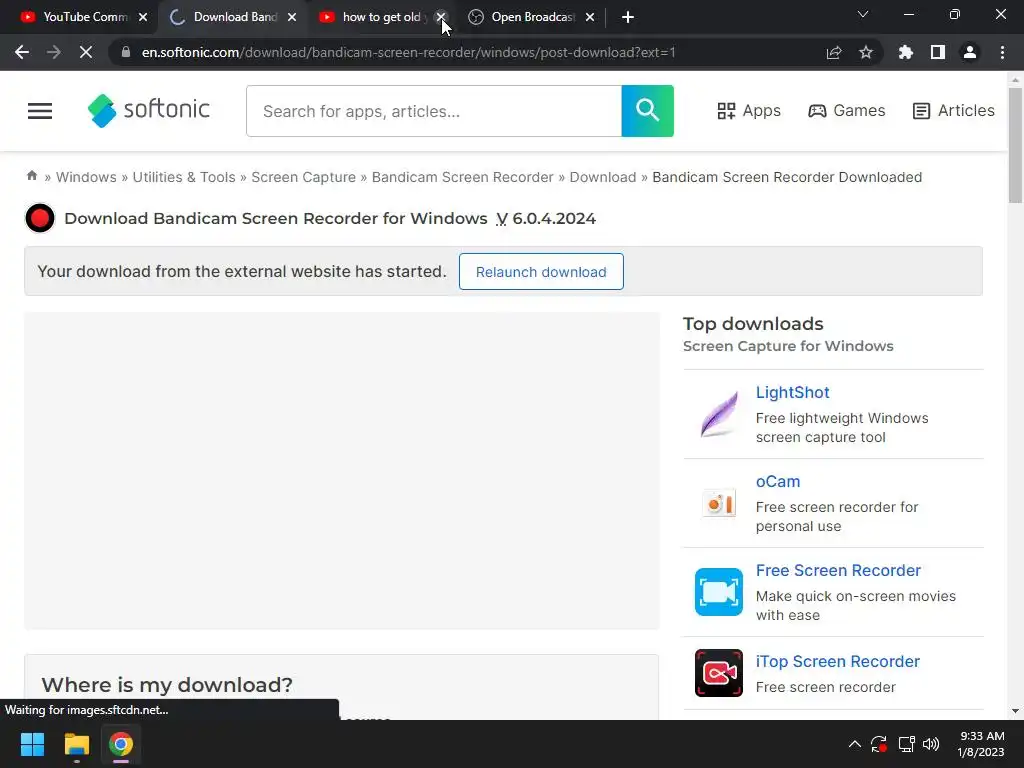
Task: Open the Softonic hamburger menu
Action: tap(40, 111)
